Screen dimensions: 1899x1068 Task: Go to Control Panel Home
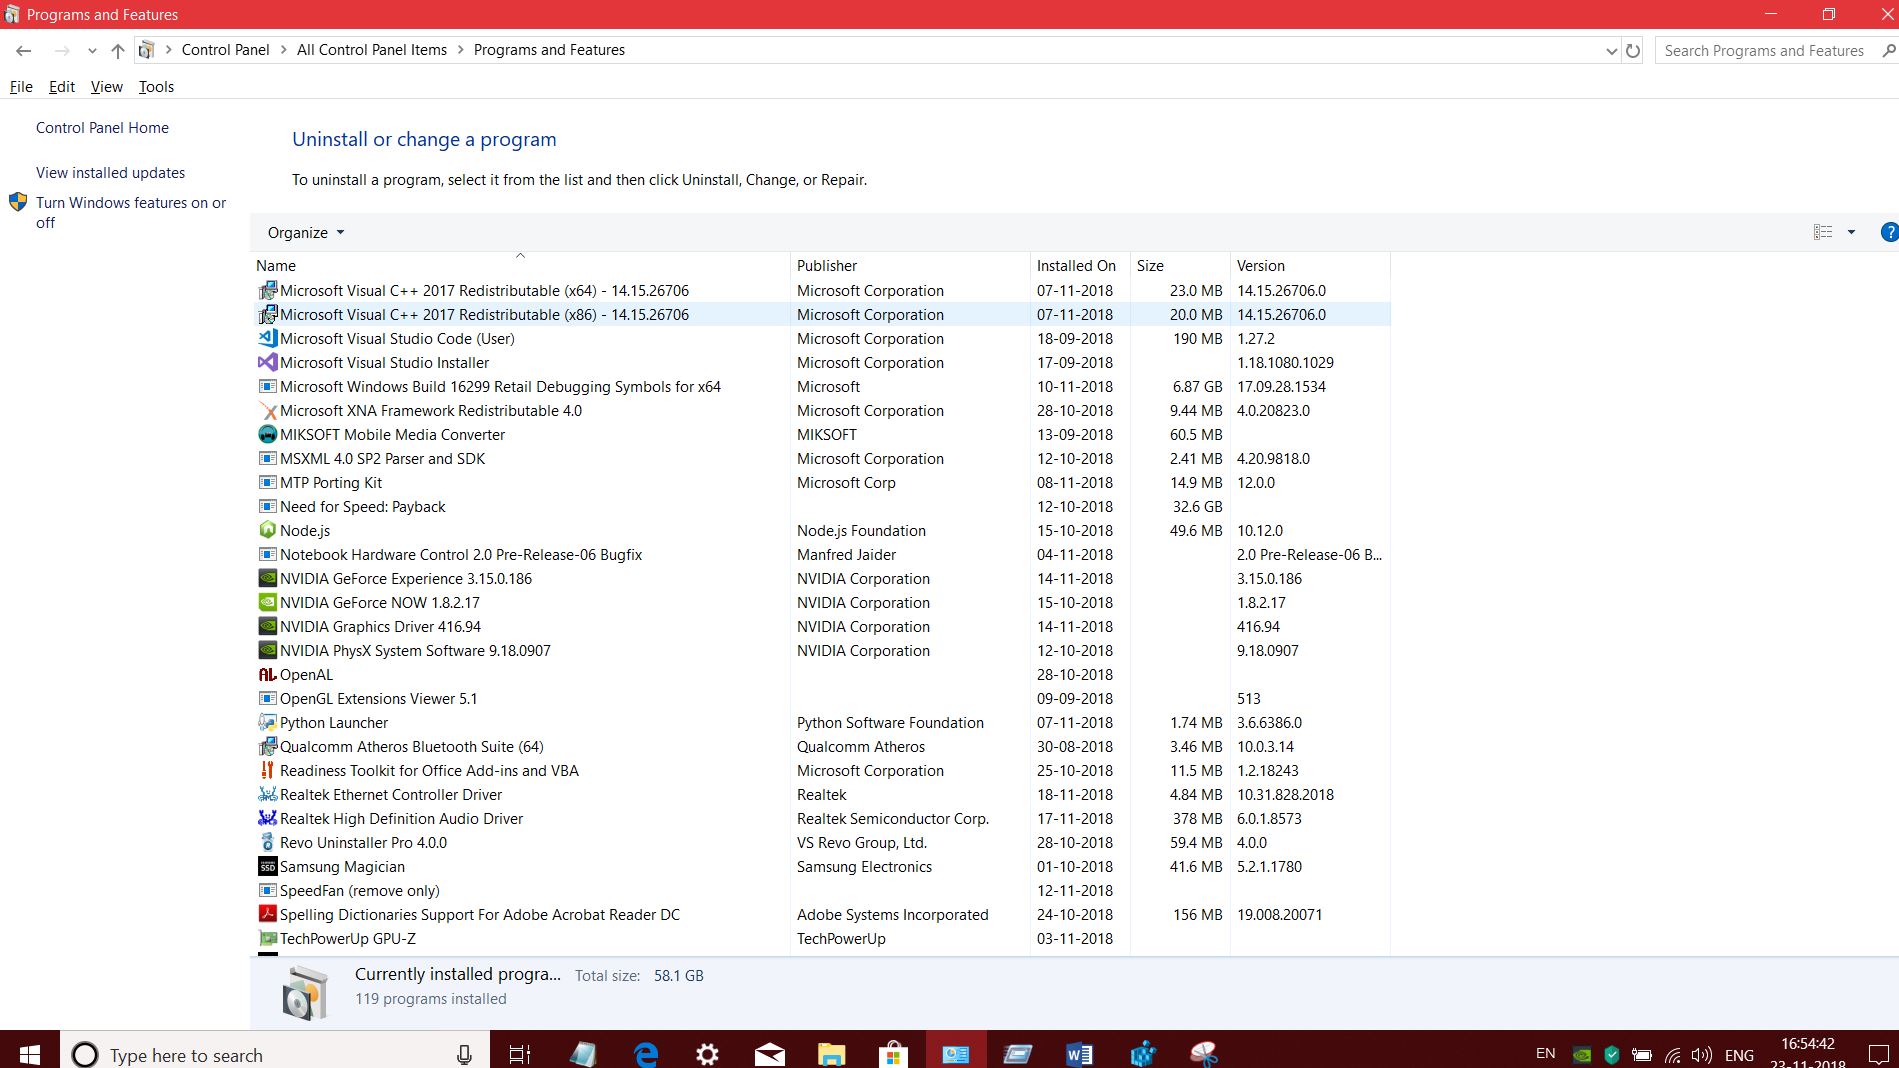pyautogui.click(x=102, y=128)
